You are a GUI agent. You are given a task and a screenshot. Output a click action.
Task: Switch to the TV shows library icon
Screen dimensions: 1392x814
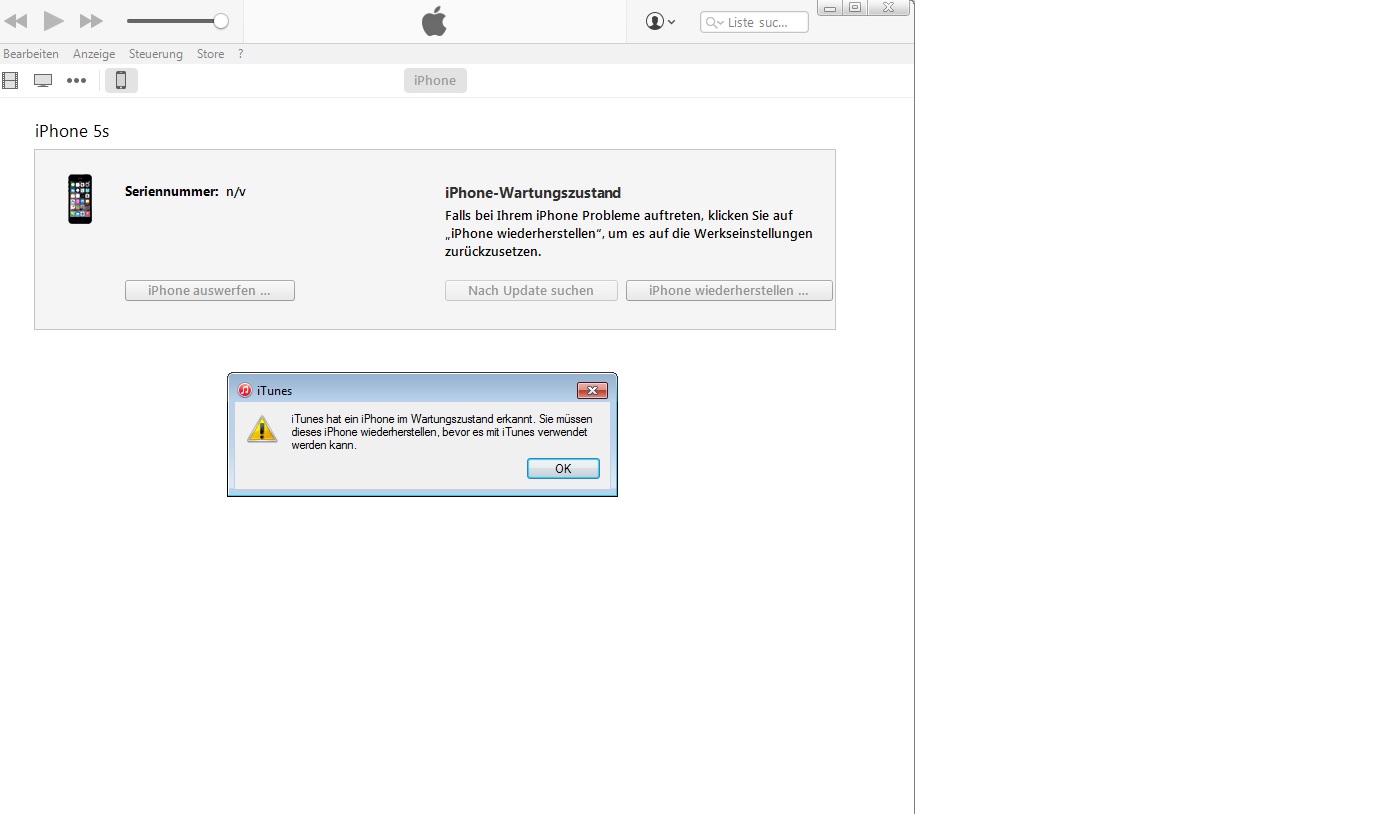43,81
